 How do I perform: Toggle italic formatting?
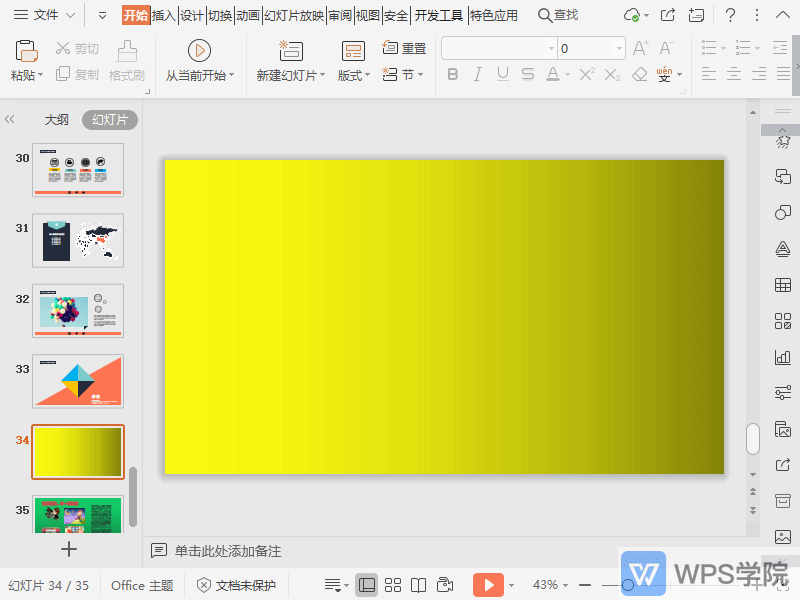pyautogui.click(x=477, y=73)
